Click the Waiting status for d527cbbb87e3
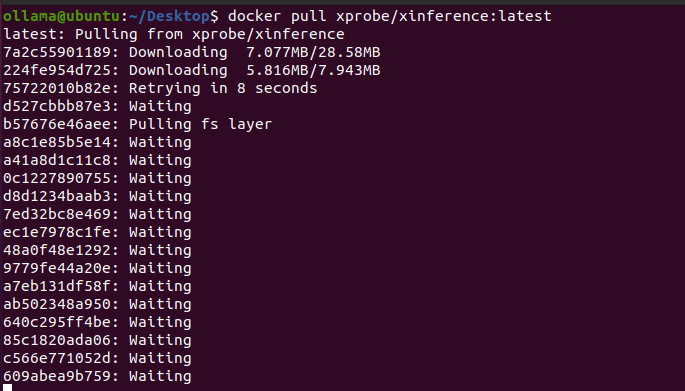Viewport: 685px width, 391px height. pyautogui.click(x=160, y=107)
